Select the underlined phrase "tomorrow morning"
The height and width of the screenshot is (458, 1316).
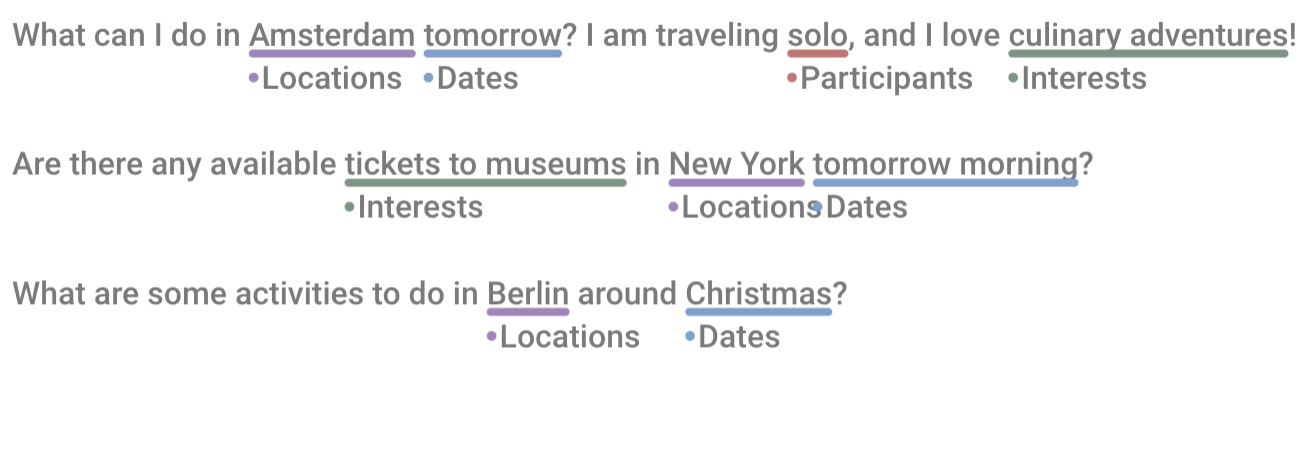tap(945, 165)
